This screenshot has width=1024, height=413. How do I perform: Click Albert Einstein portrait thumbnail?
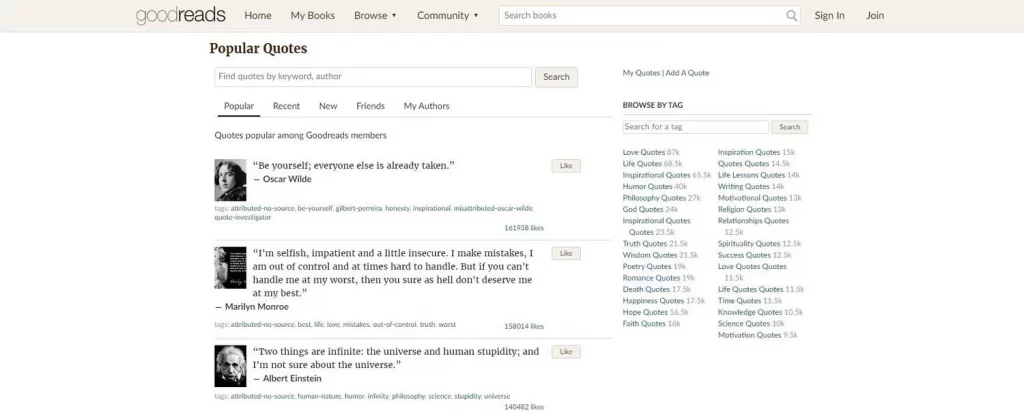[231, 366]
